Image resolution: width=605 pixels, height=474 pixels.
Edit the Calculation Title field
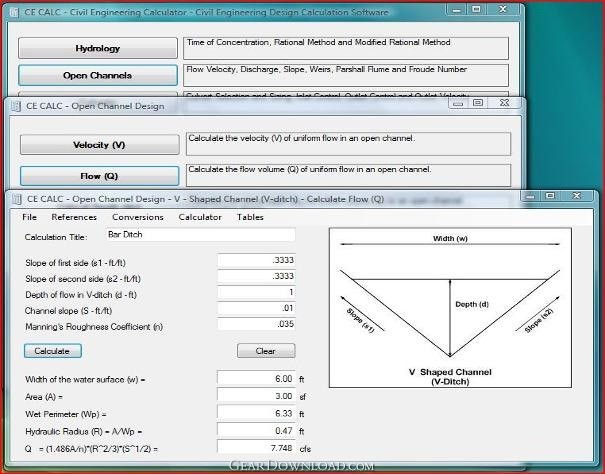point(201,235)
